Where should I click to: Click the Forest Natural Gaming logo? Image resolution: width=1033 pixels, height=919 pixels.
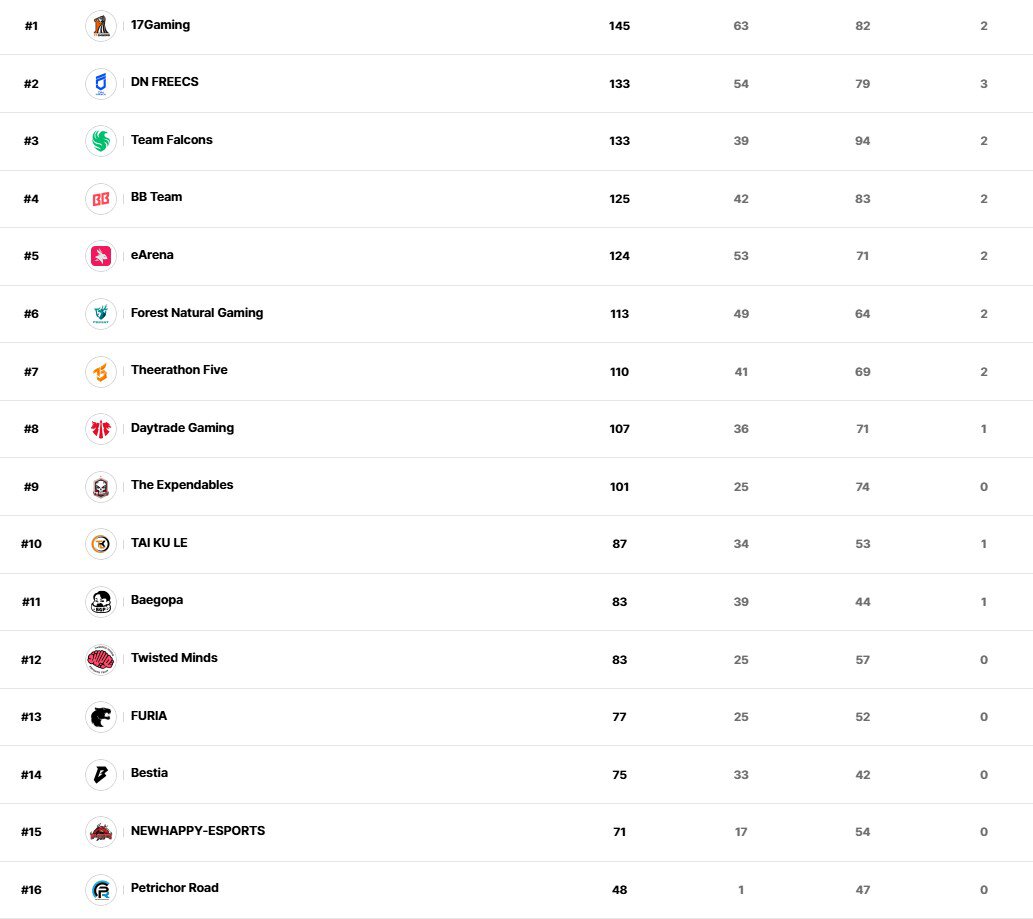coord(101,314)
